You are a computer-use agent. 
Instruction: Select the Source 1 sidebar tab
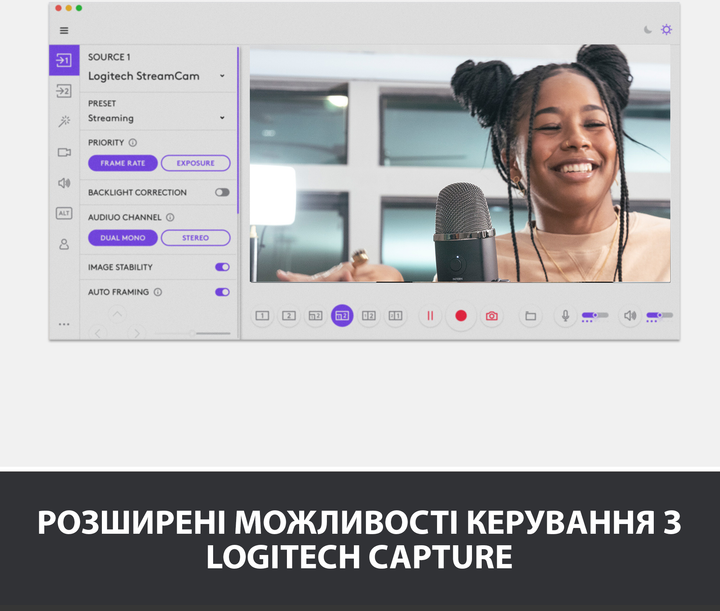coord(64,60)
